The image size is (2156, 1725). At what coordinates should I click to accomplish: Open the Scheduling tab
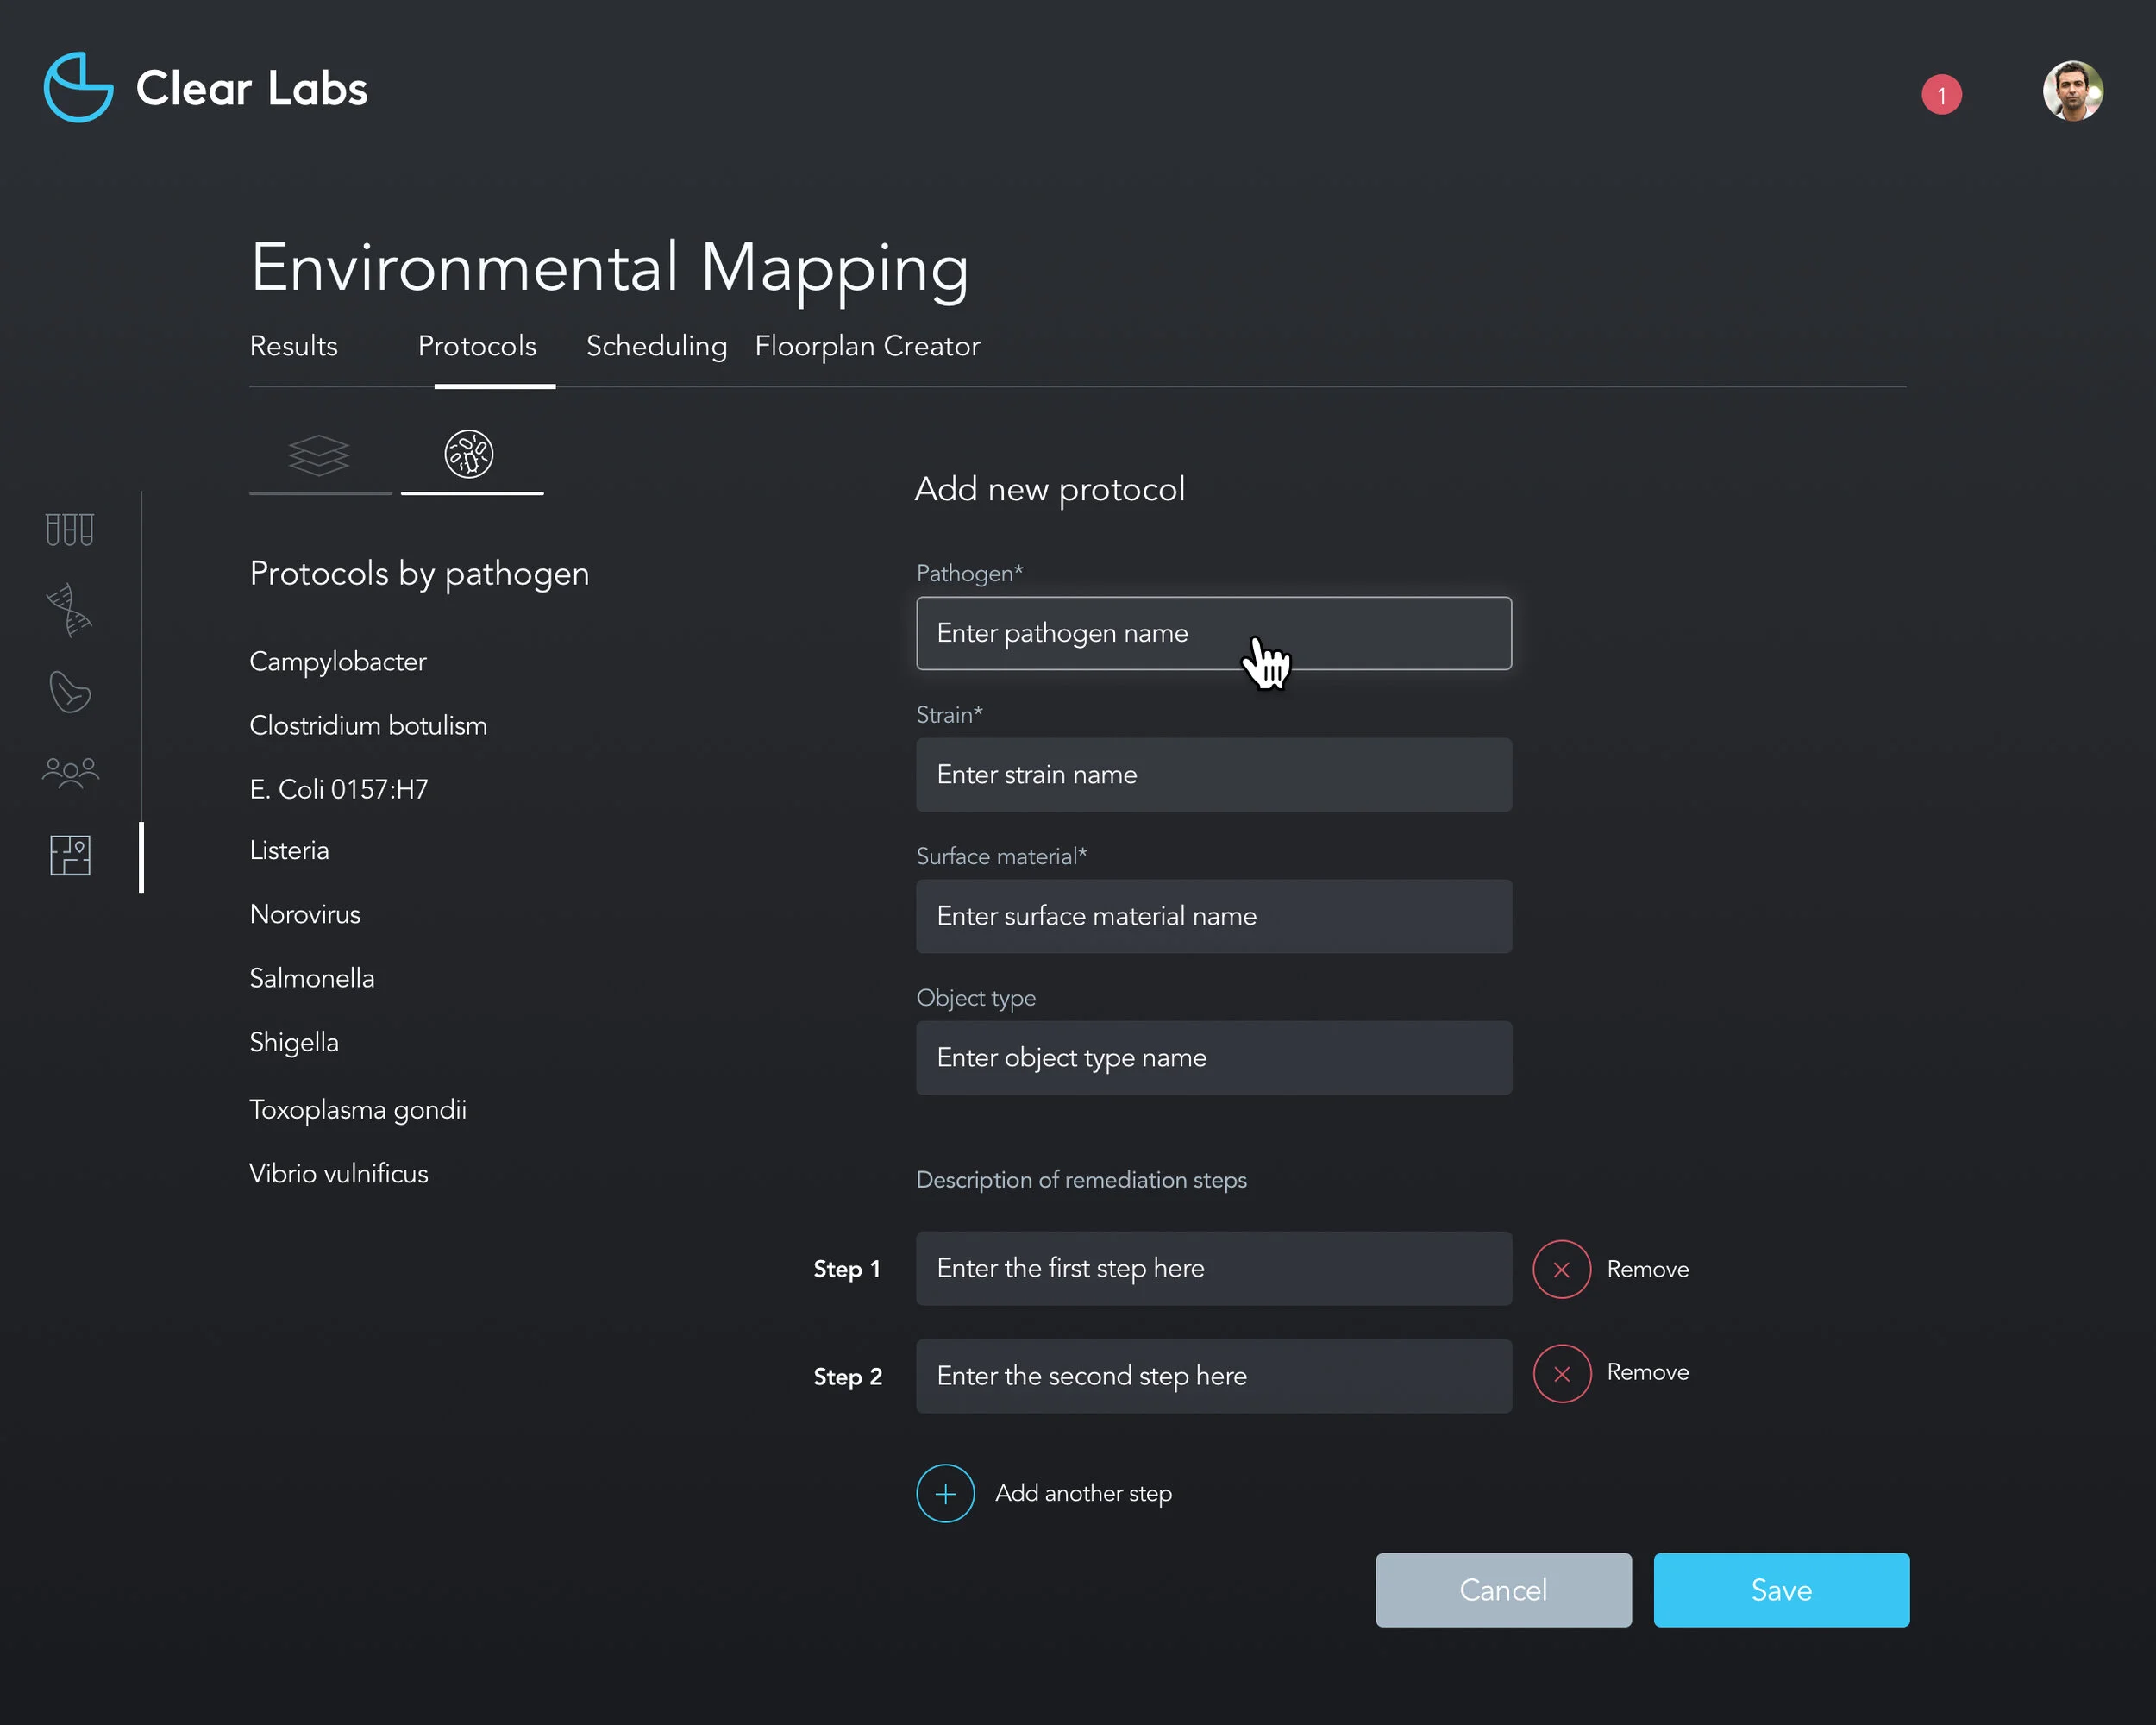[656, 346]
